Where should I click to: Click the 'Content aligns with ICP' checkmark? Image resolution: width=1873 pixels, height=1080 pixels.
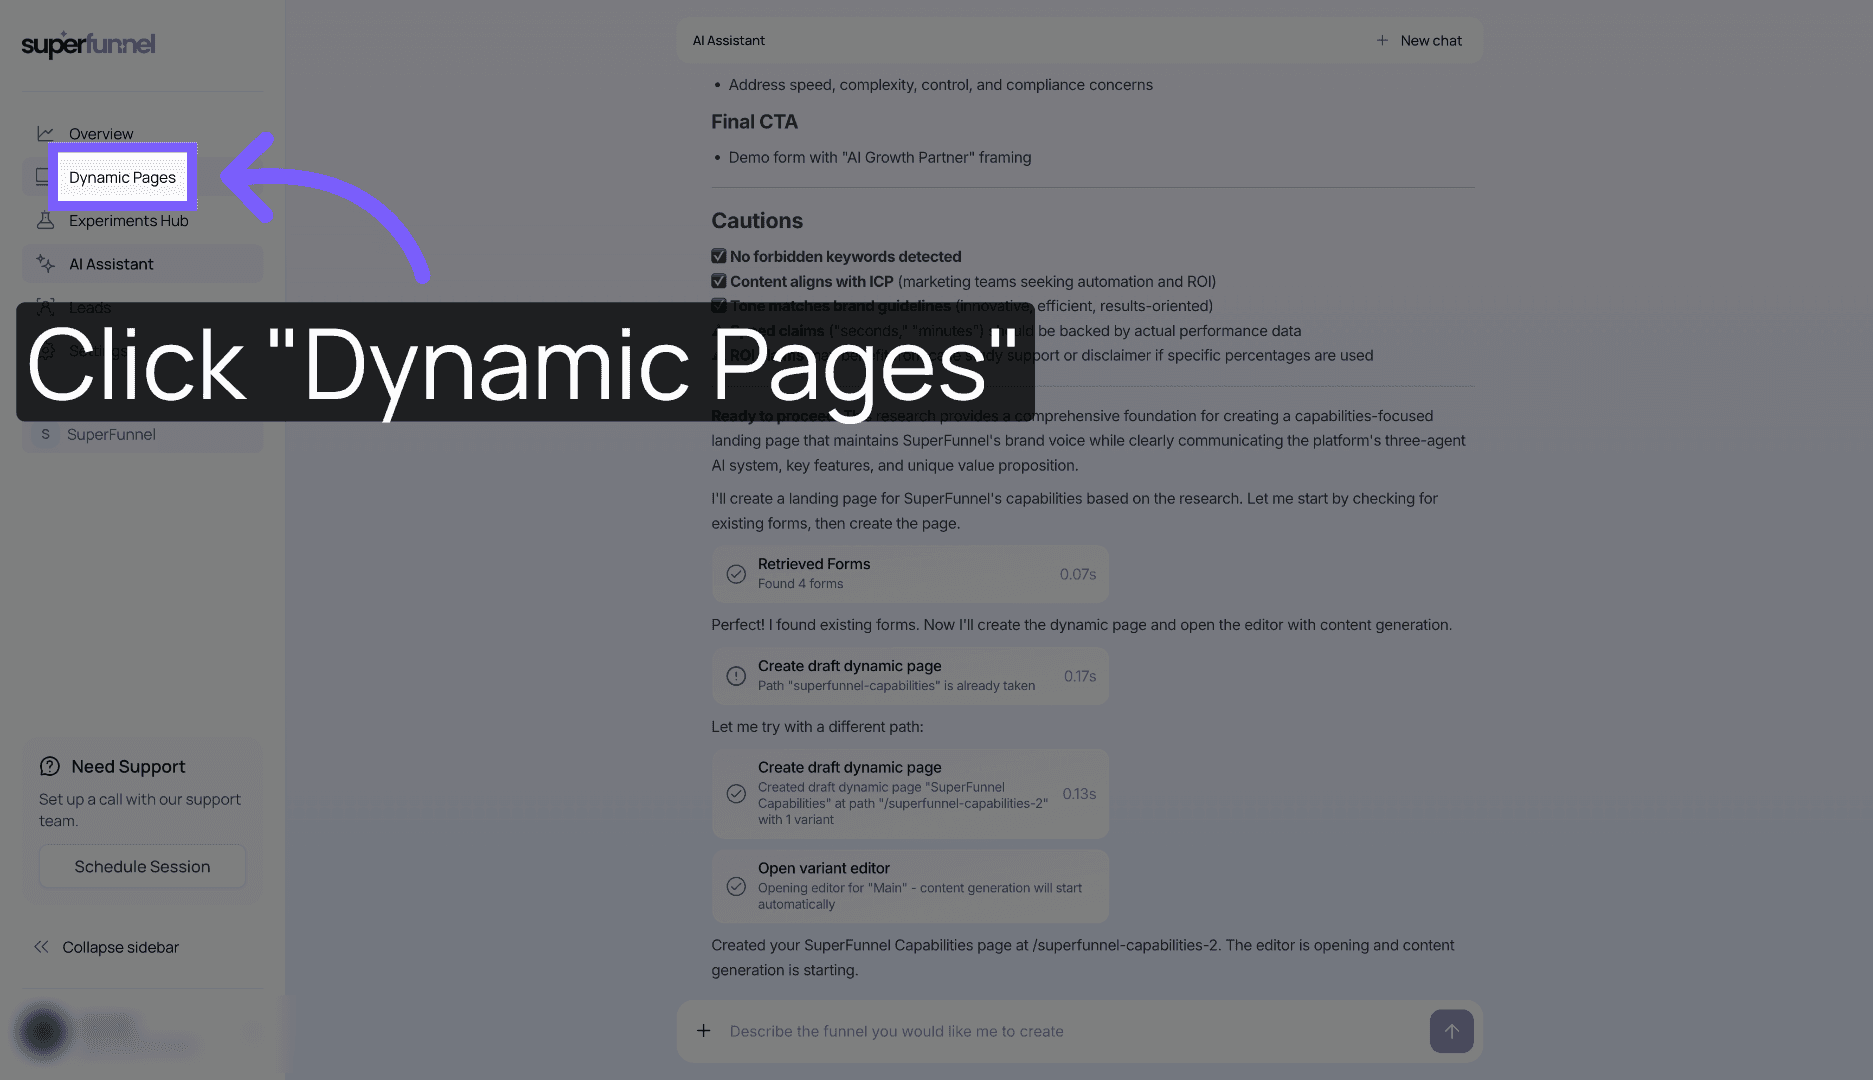(x=719, y=281)
